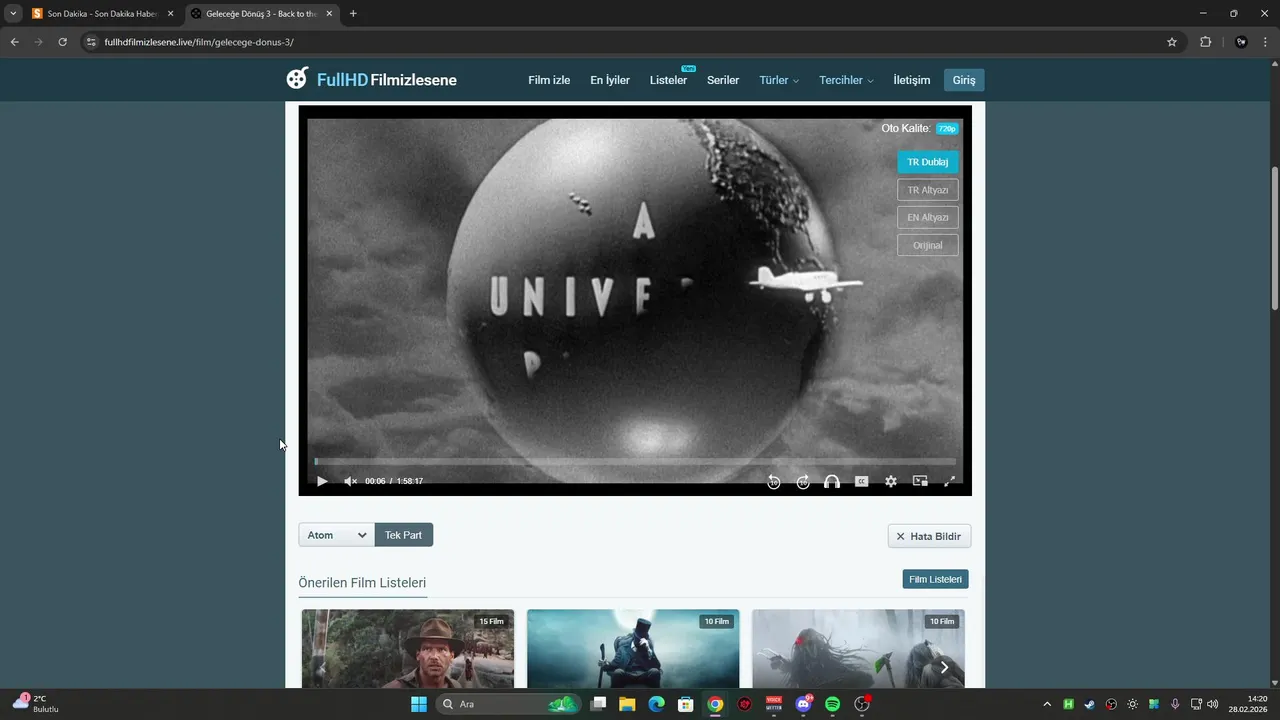Open Film Listeleri button
This screenshot has height=720, width=1280.
click(x=935, y=579)
